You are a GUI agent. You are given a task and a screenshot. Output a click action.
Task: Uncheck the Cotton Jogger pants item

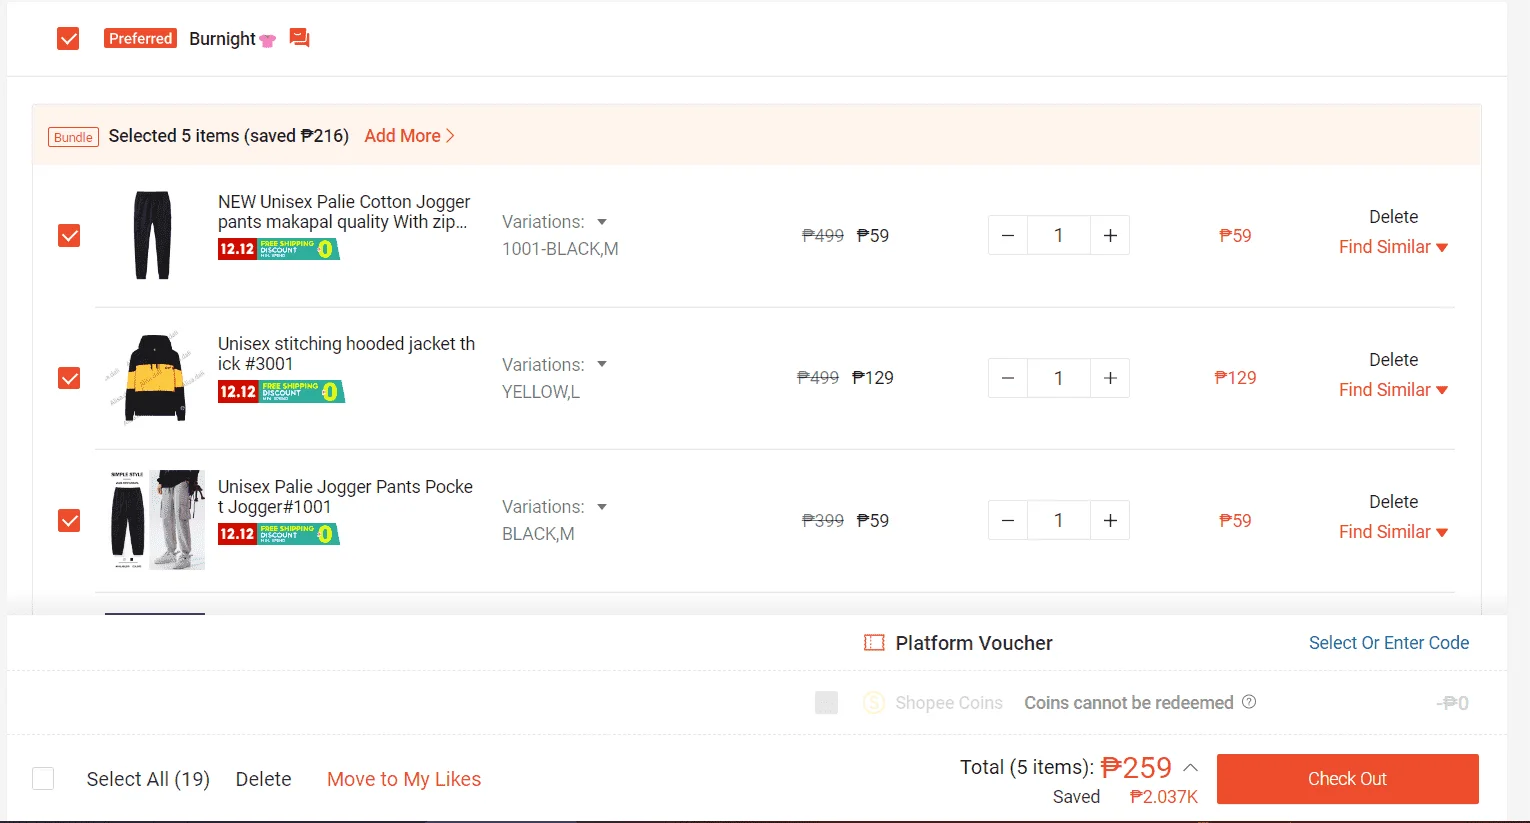pyautogui.click(x=69, y=236)
